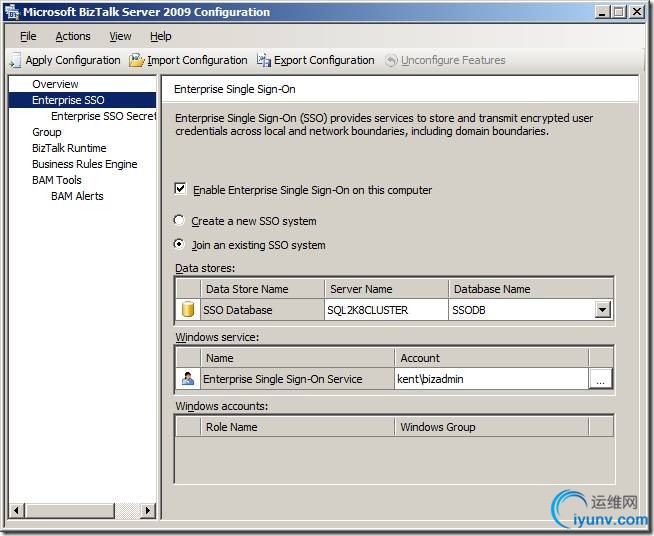Viewport: 654px width, 536px height.
Task: Select Group in the navigation tree
Action: tap(47, 132)
